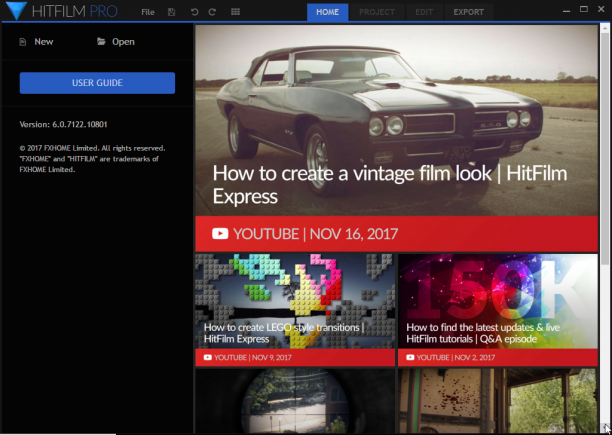Open the sniper scope video thumbnail

click(295, 401)
